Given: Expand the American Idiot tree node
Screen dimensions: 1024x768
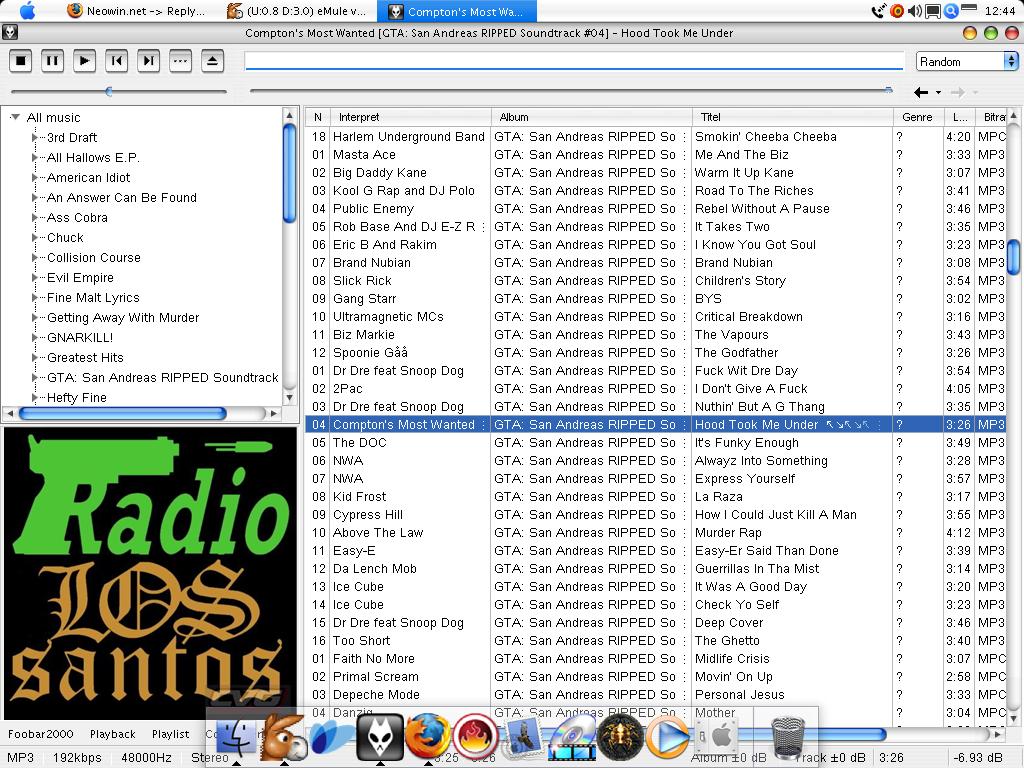Looking at the screenshot, I should point(35,178).
